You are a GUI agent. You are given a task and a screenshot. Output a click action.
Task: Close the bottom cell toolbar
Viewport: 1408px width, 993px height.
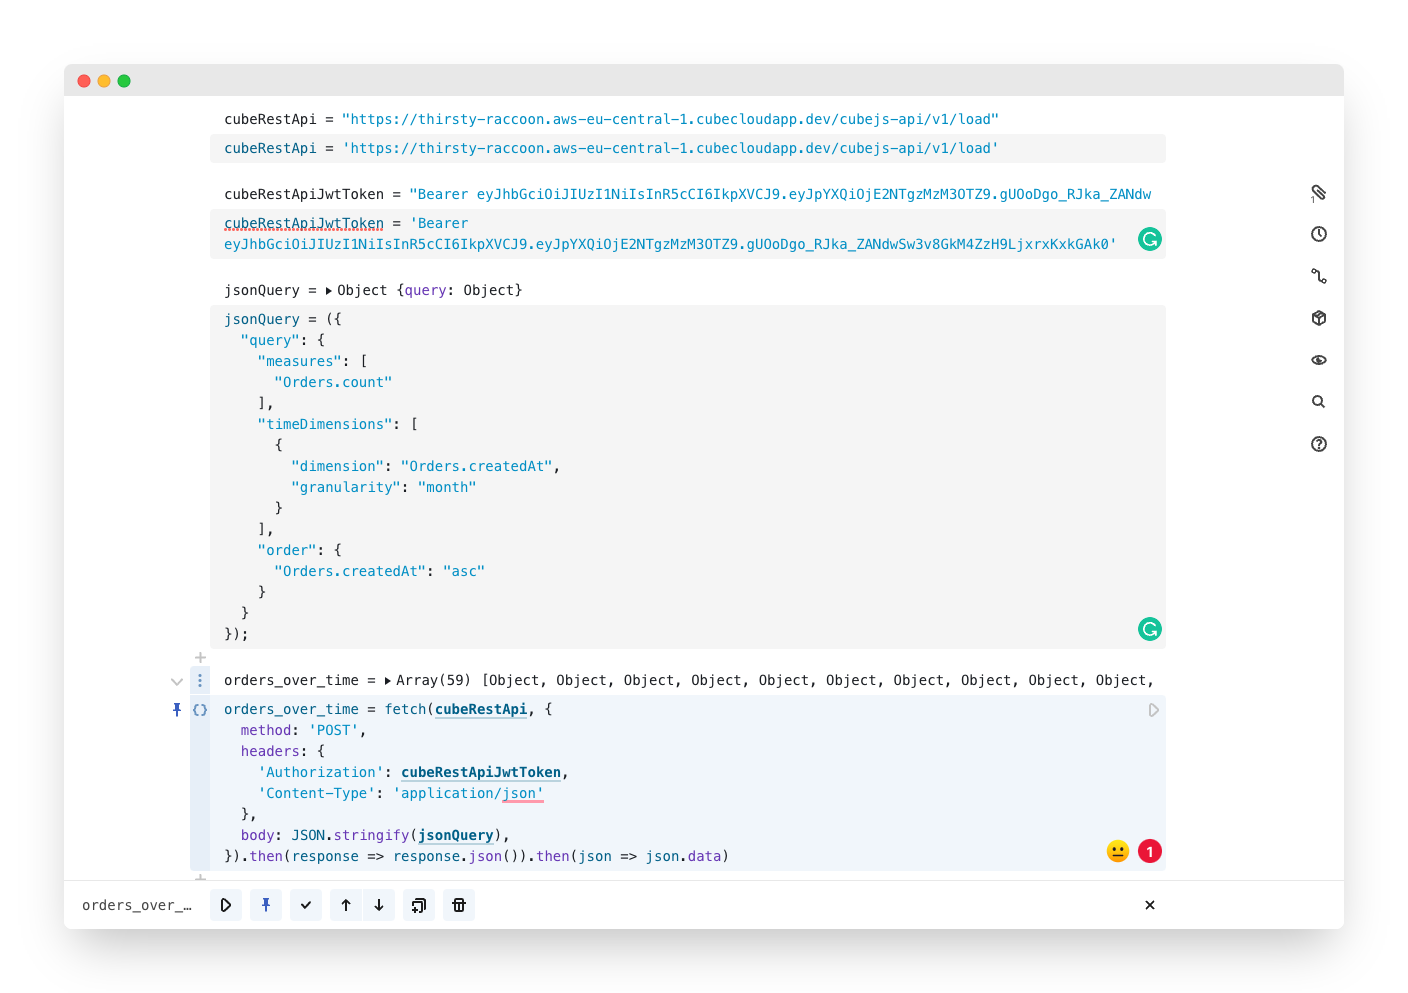[x=1150, y=905]
